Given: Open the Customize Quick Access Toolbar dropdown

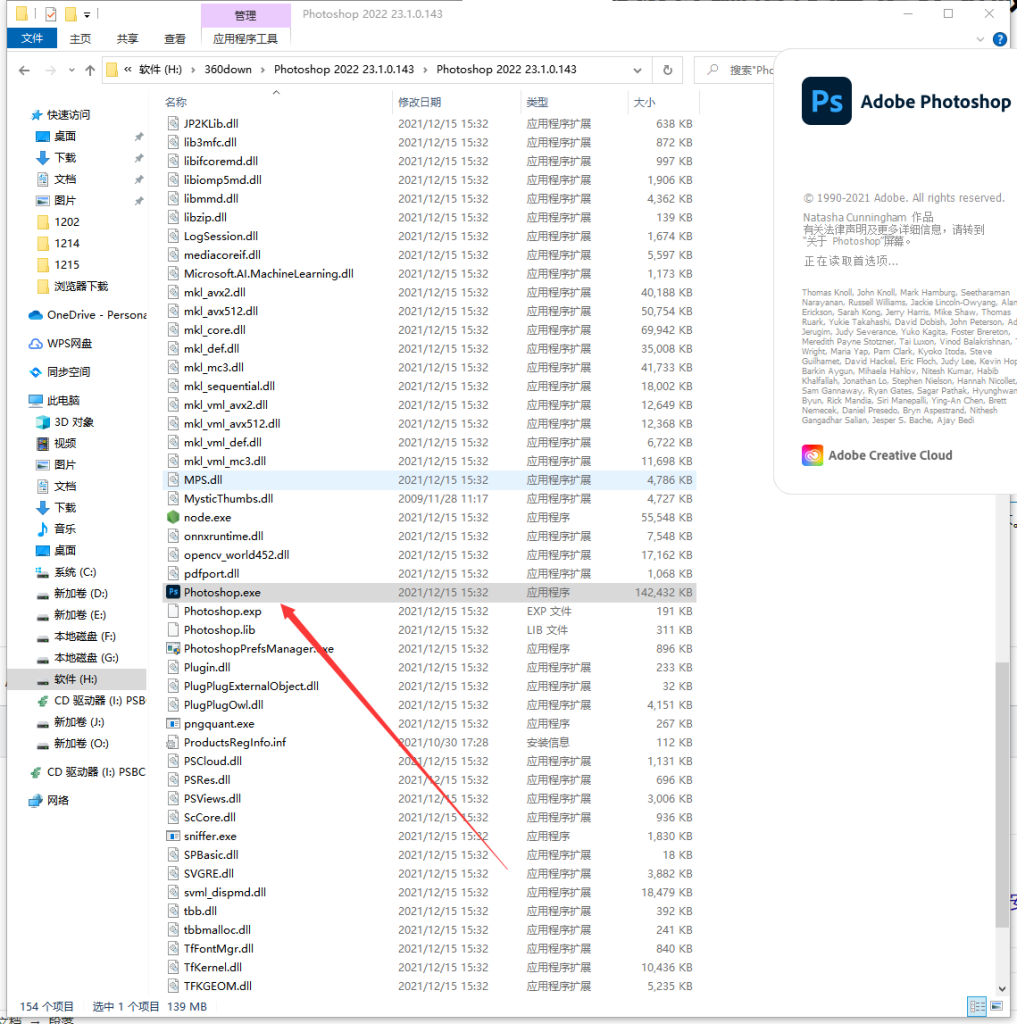Looking at the screenshot, I should click(87, 15).
